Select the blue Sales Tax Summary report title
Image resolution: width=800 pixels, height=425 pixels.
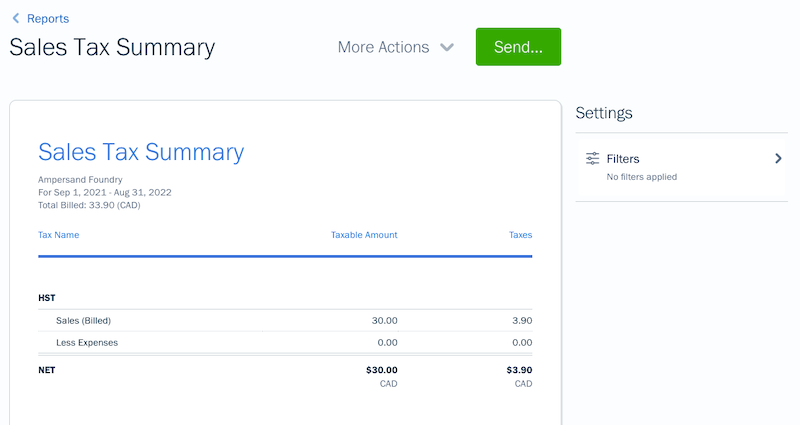click(141, 152)
